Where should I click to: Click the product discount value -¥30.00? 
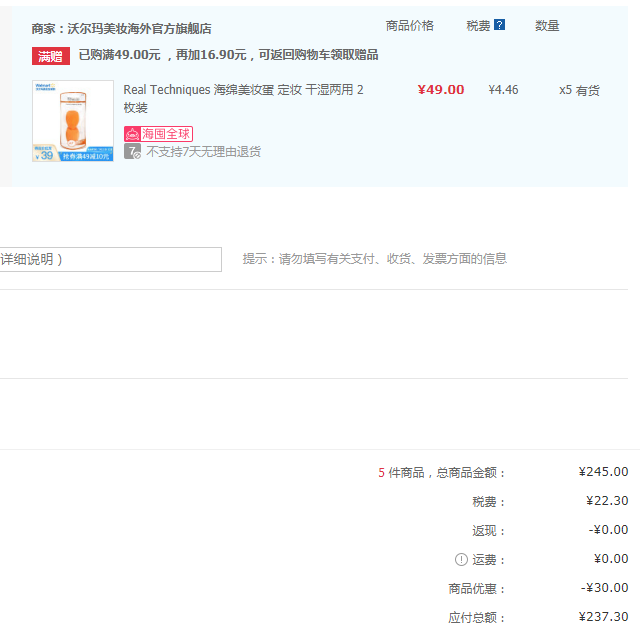coord(604,588)
